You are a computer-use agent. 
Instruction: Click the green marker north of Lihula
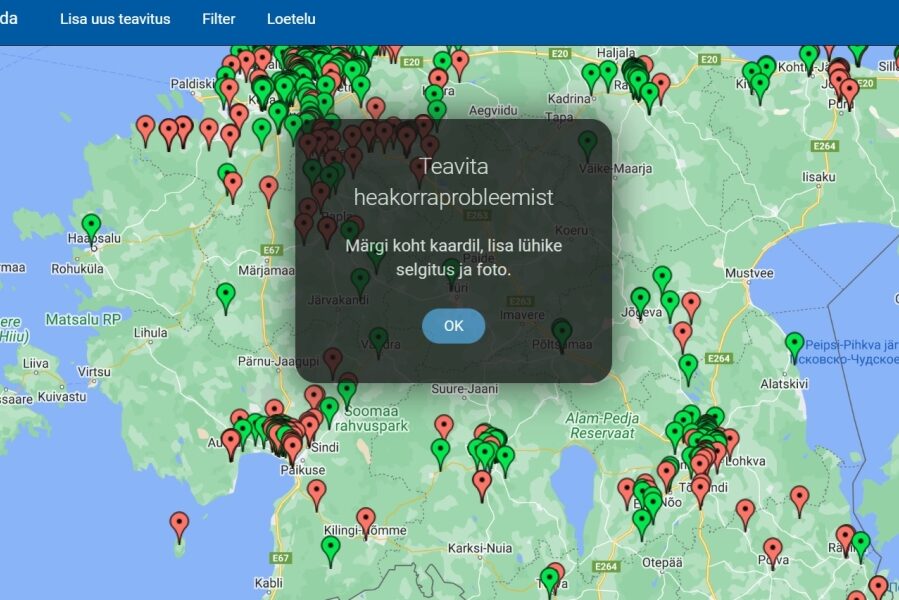[x=226, y=295]
